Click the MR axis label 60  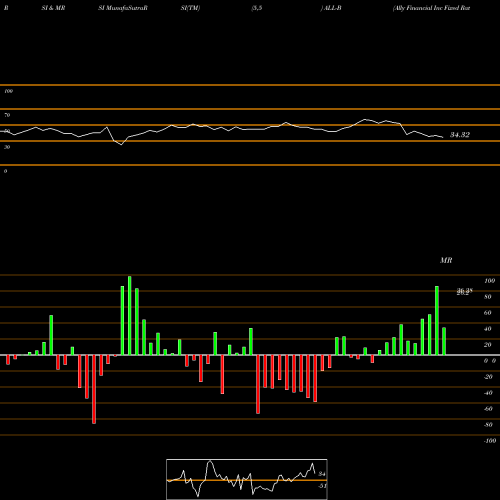pos(488,313)
